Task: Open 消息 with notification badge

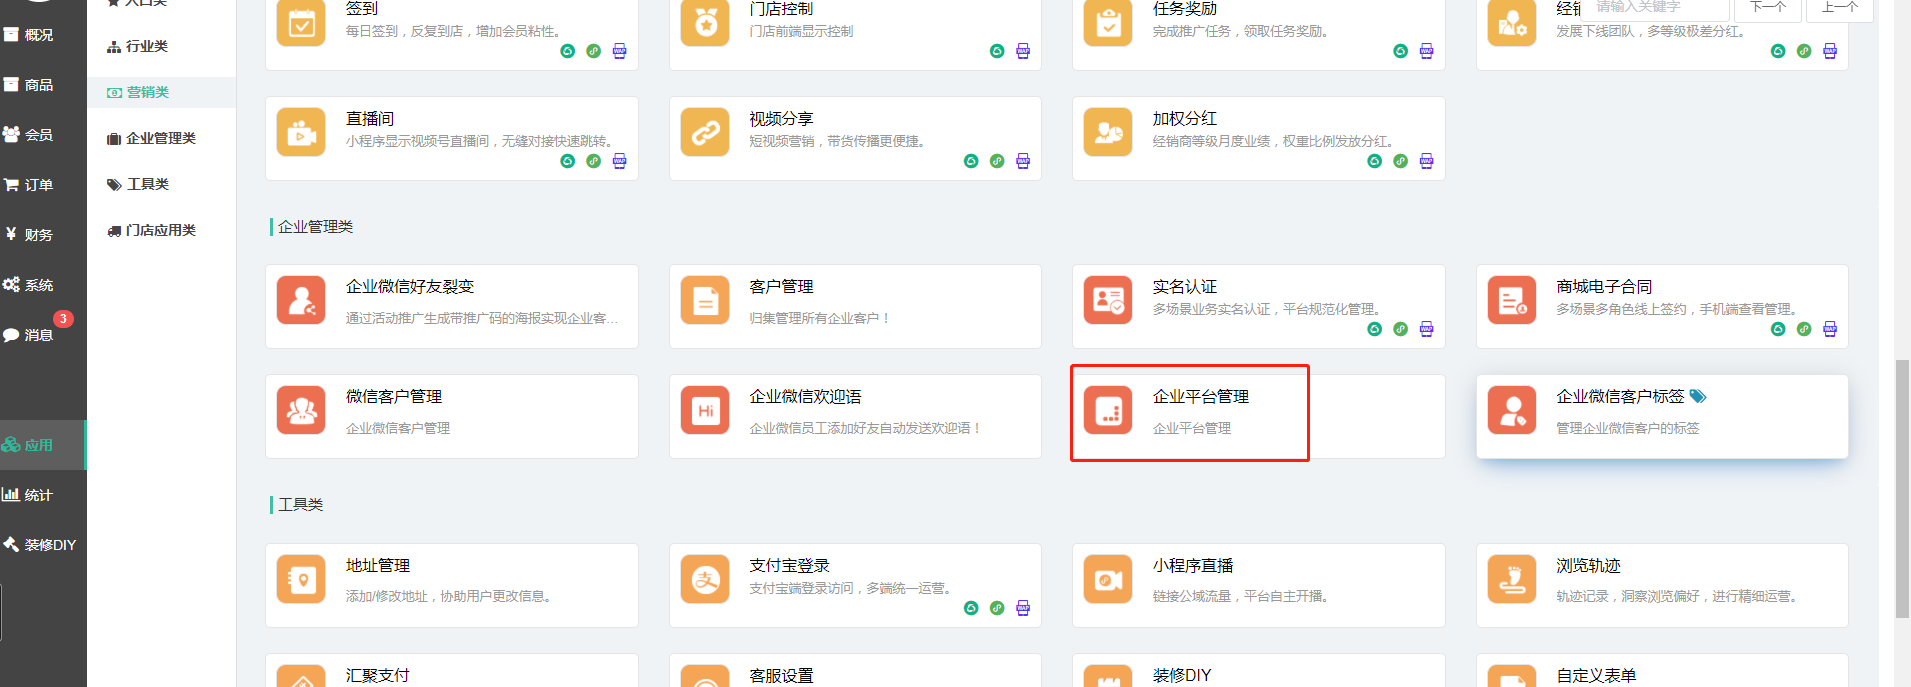Action: pyautogui.click(x=38, y=335)
